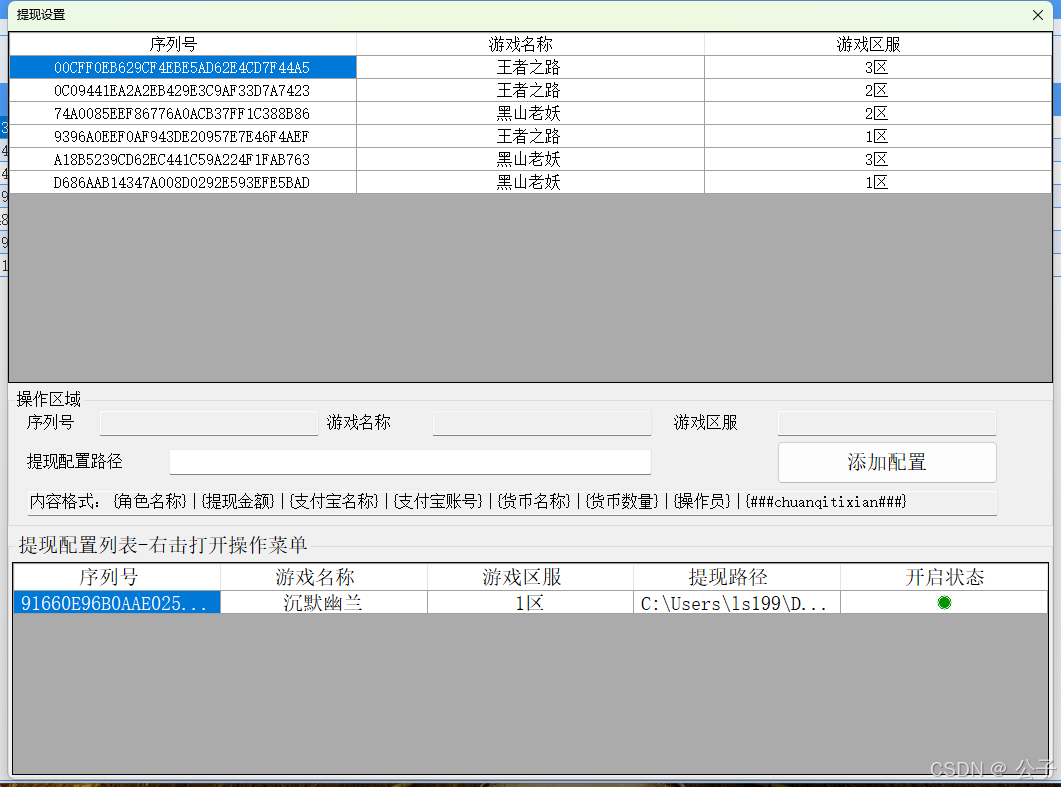Click the 2区 cell of the 74A0085E row
The height and width of the screenshot is (787, 1061).
[878, 114]
